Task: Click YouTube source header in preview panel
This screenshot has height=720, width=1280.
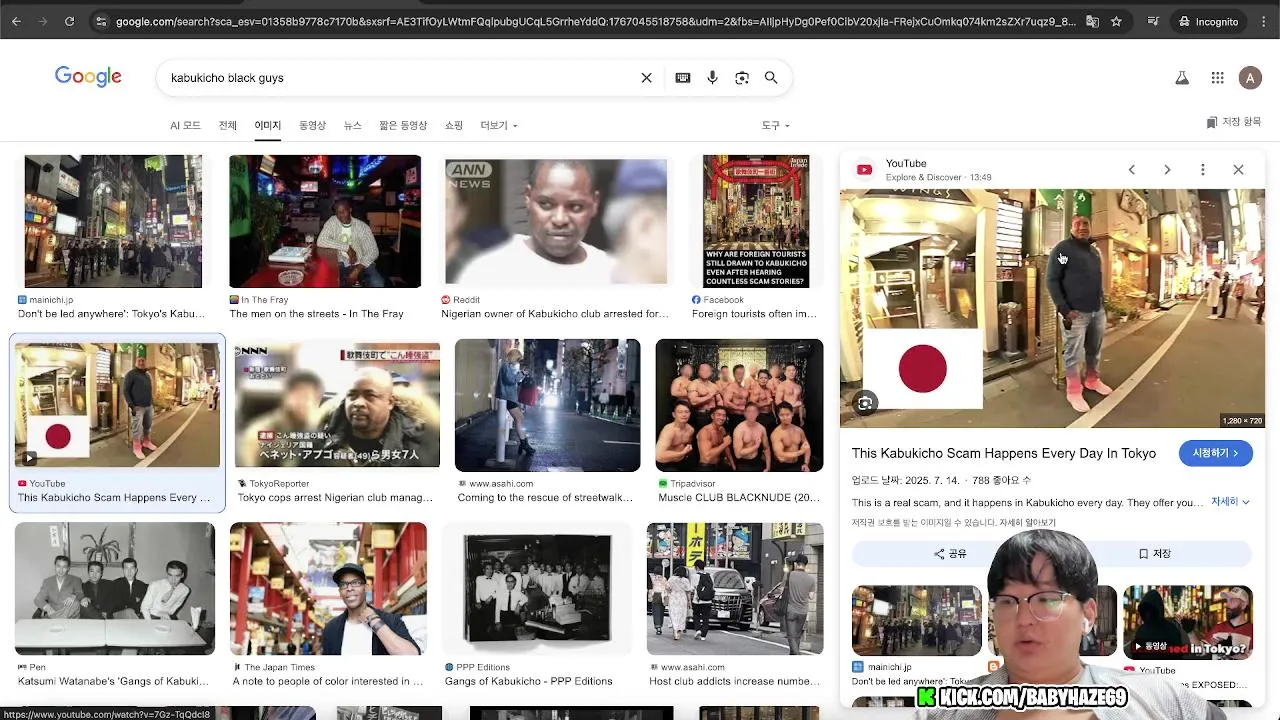Action: coord(924,170)
